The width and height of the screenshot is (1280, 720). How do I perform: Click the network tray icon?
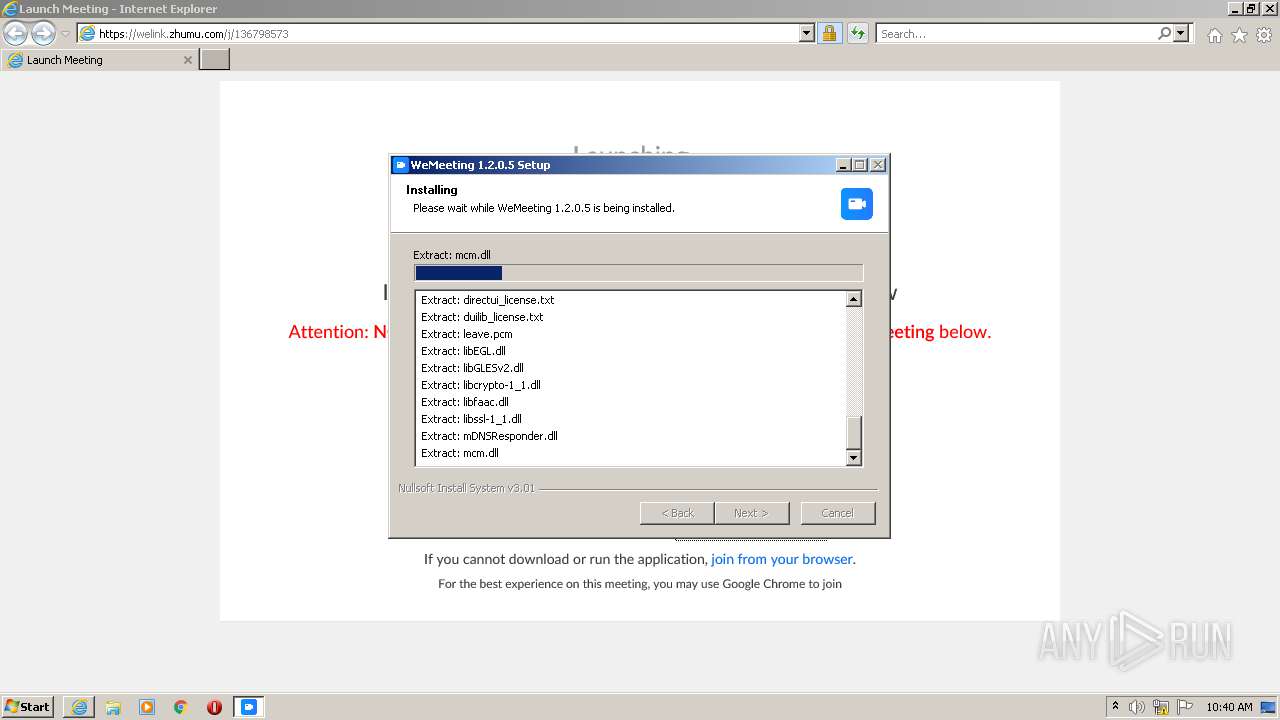click(x=1161, y=707)
